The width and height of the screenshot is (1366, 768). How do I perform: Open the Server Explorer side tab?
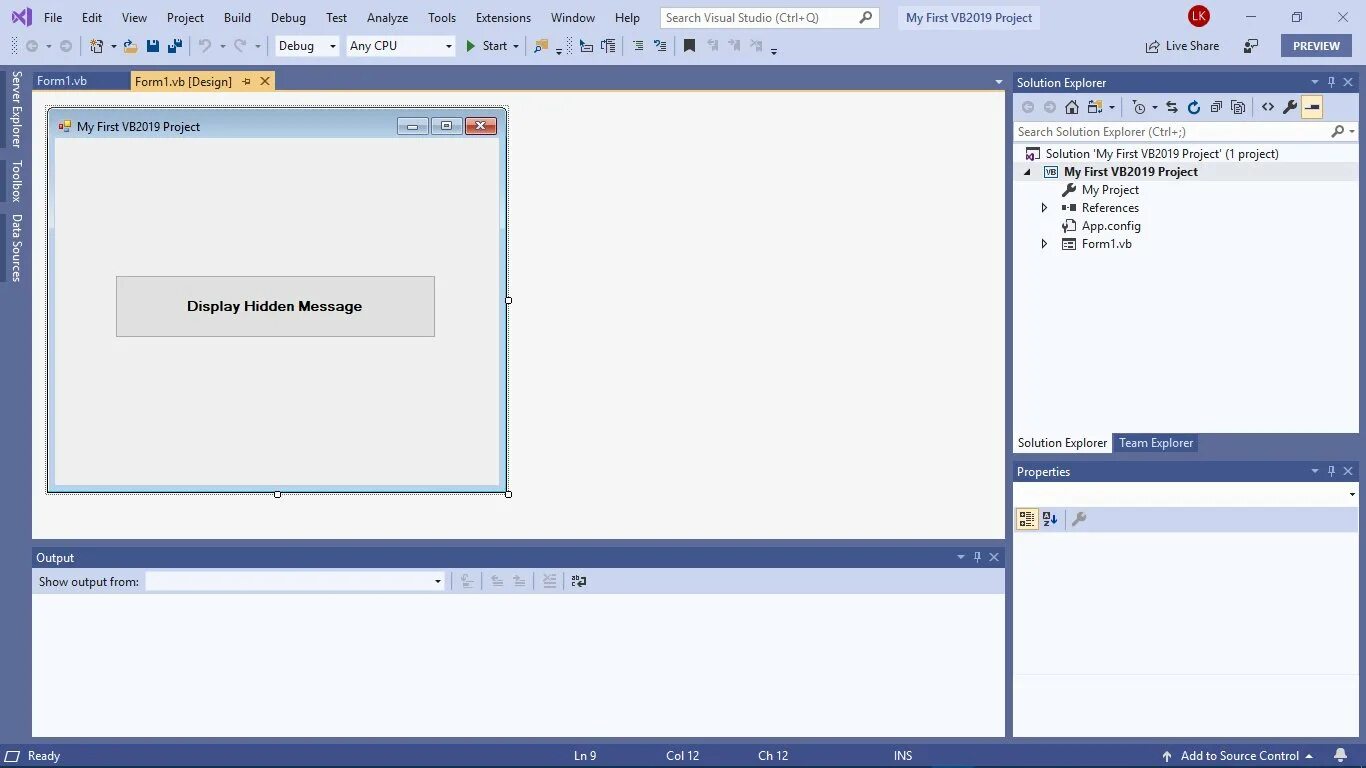click(16, 109)
